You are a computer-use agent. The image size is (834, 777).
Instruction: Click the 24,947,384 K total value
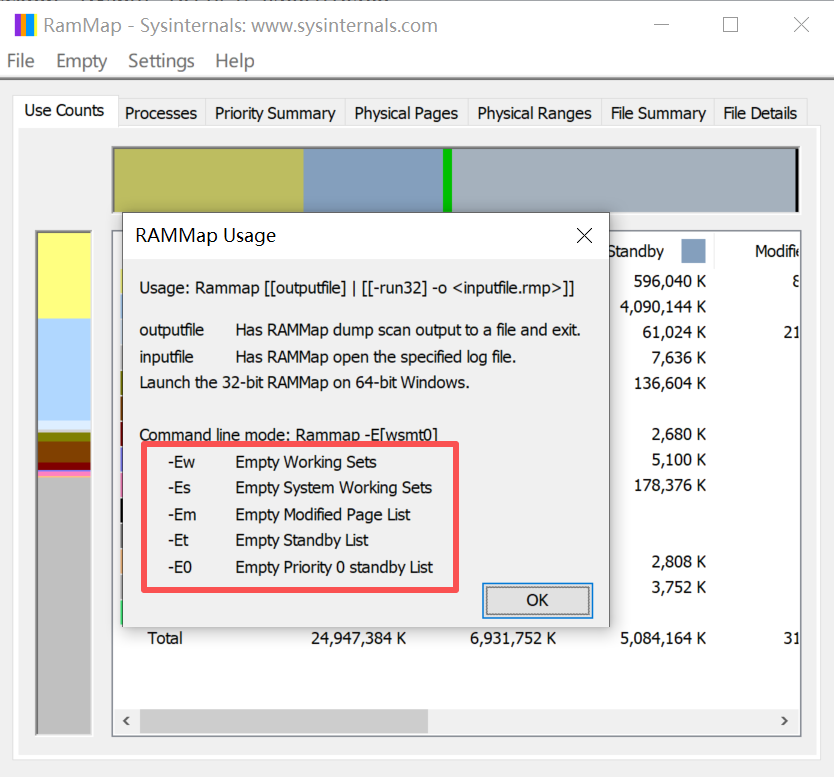[358, 638]
